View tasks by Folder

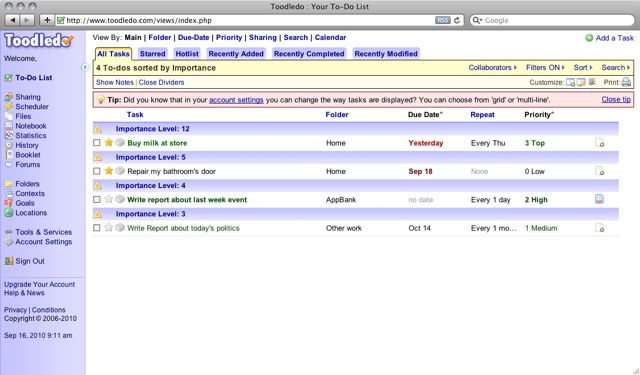point(160,38)
